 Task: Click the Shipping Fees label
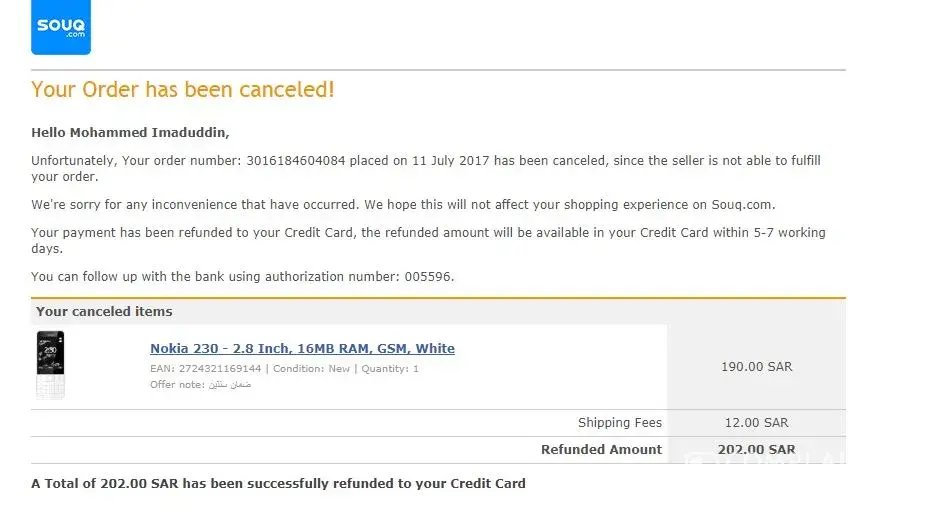click(620, 423)
